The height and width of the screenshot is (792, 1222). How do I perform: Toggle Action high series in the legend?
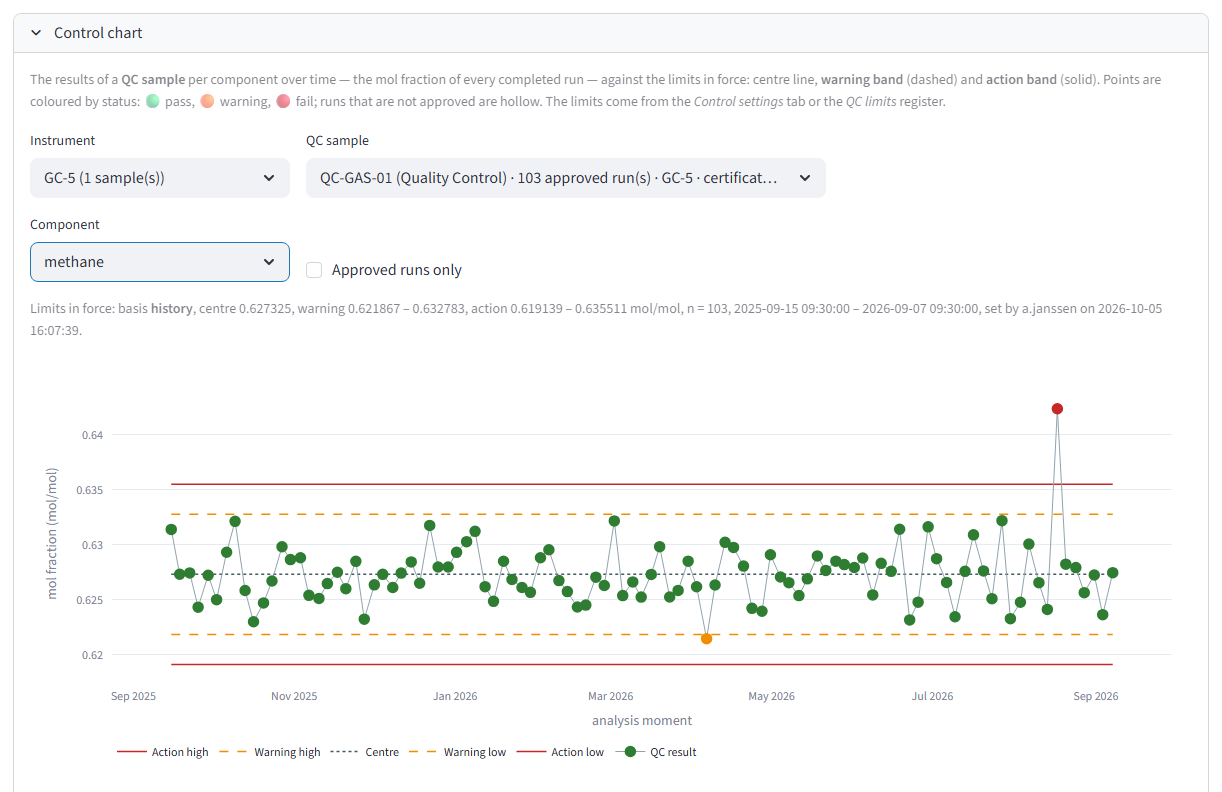pos(163,752)
